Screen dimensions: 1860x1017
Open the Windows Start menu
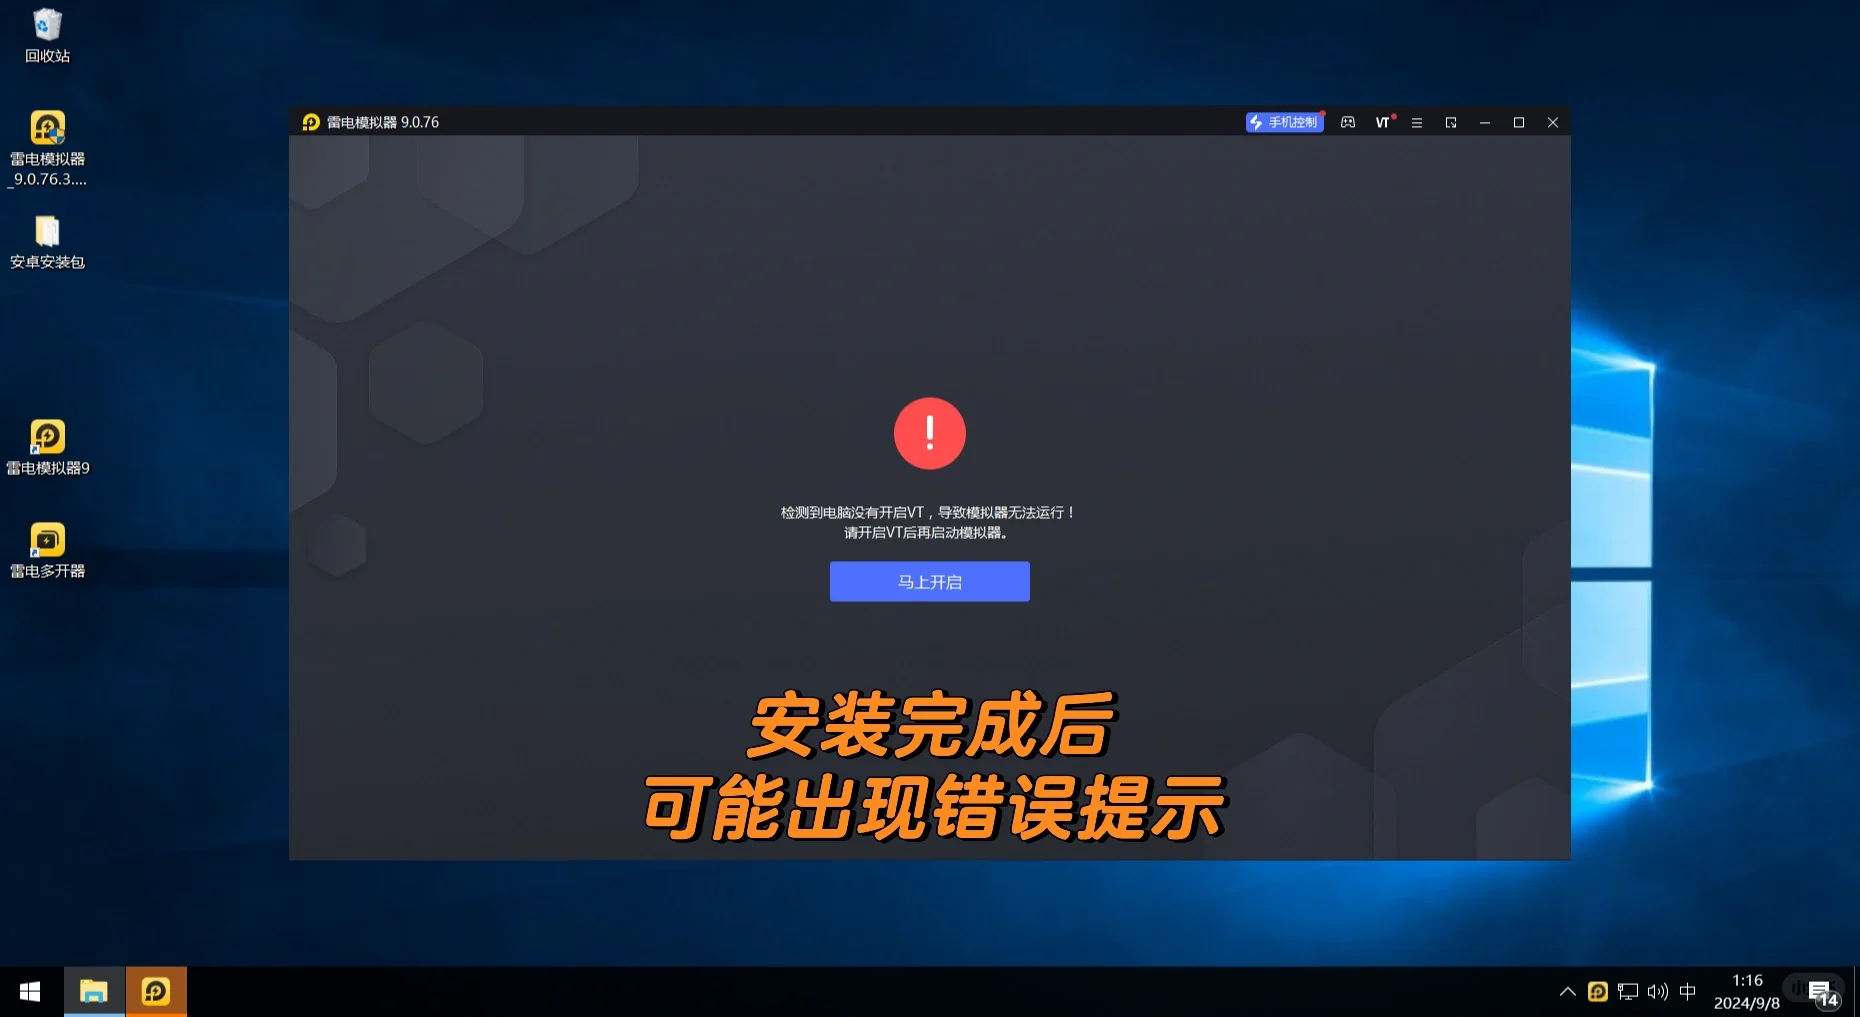pos(30,992)
